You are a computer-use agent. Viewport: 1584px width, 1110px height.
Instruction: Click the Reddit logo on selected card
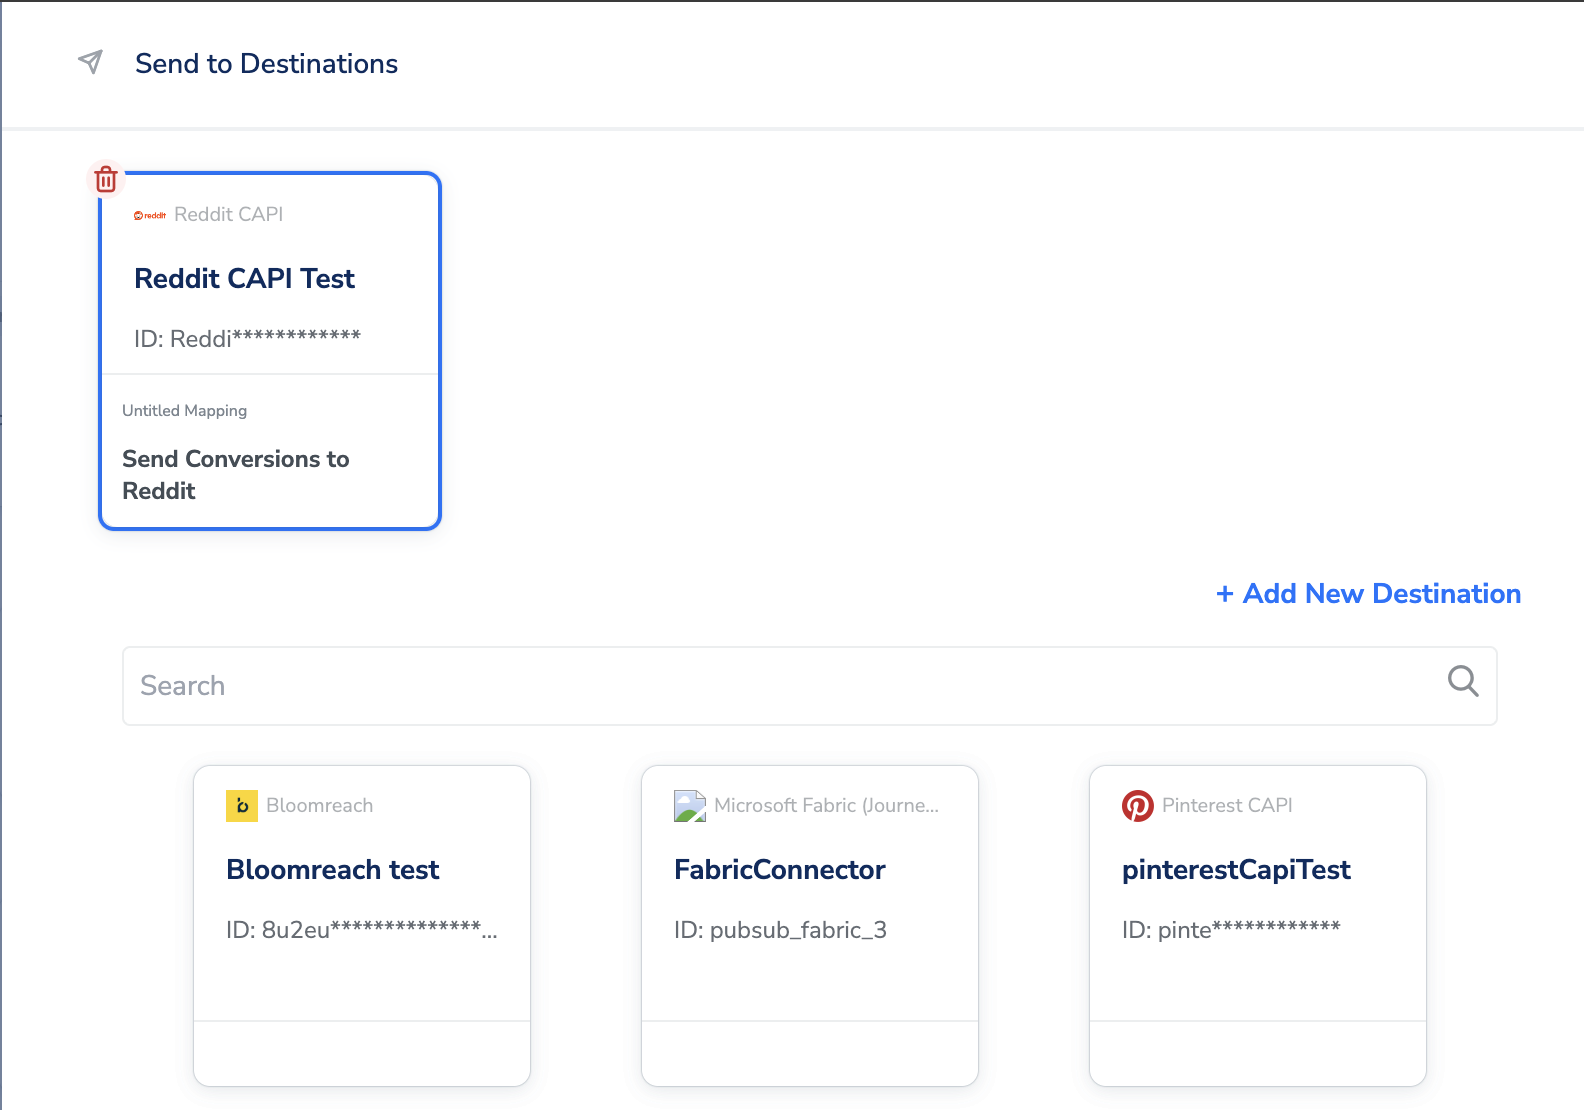pos(150,215)
